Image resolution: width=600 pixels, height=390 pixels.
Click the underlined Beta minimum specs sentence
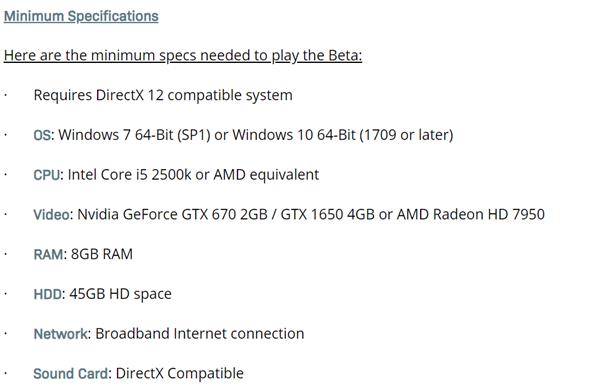183,56
